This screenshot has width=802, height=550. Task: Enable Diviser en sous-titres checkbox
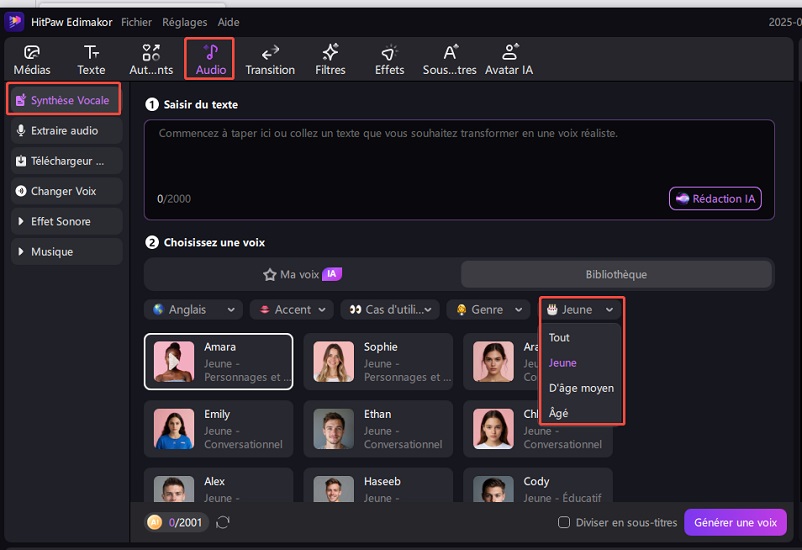tap(564, 522)
